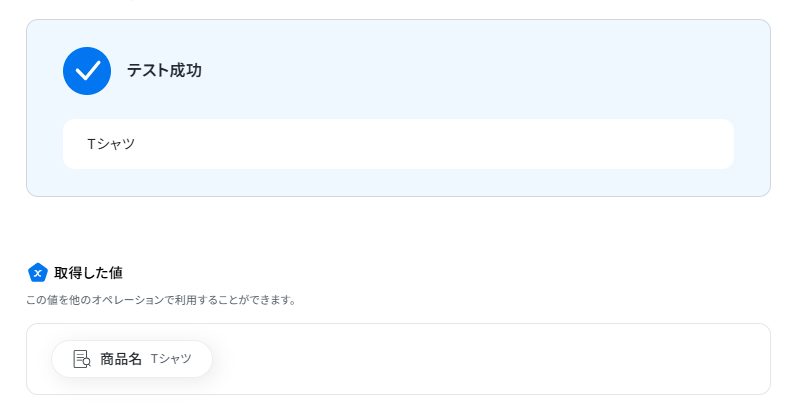This screenshot has height=414, width=803.
Task: Select the 商品名 label in the value chip
Action: point(121,359)
